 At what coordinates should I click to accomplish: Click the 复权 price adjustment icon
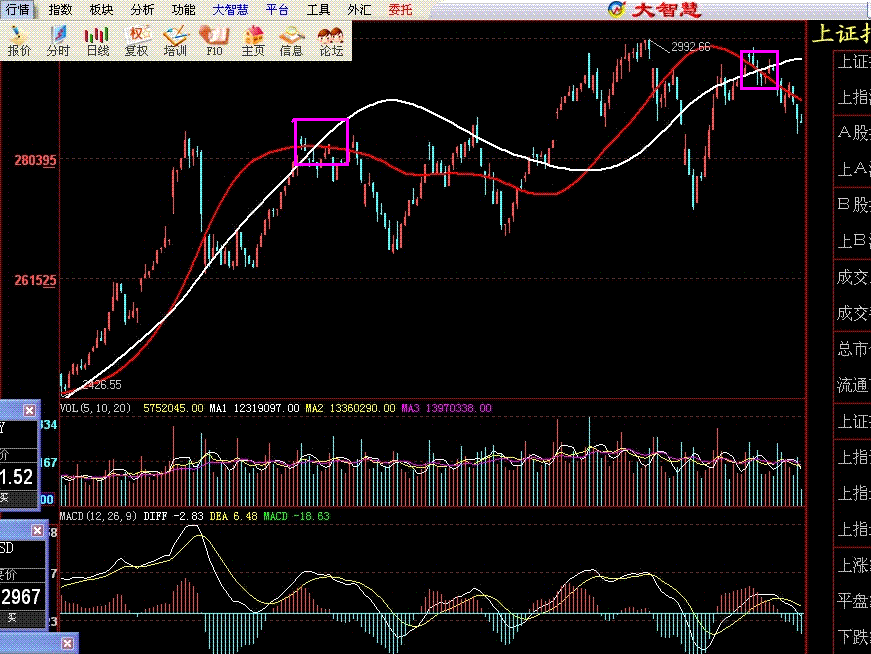pos(136,41)
